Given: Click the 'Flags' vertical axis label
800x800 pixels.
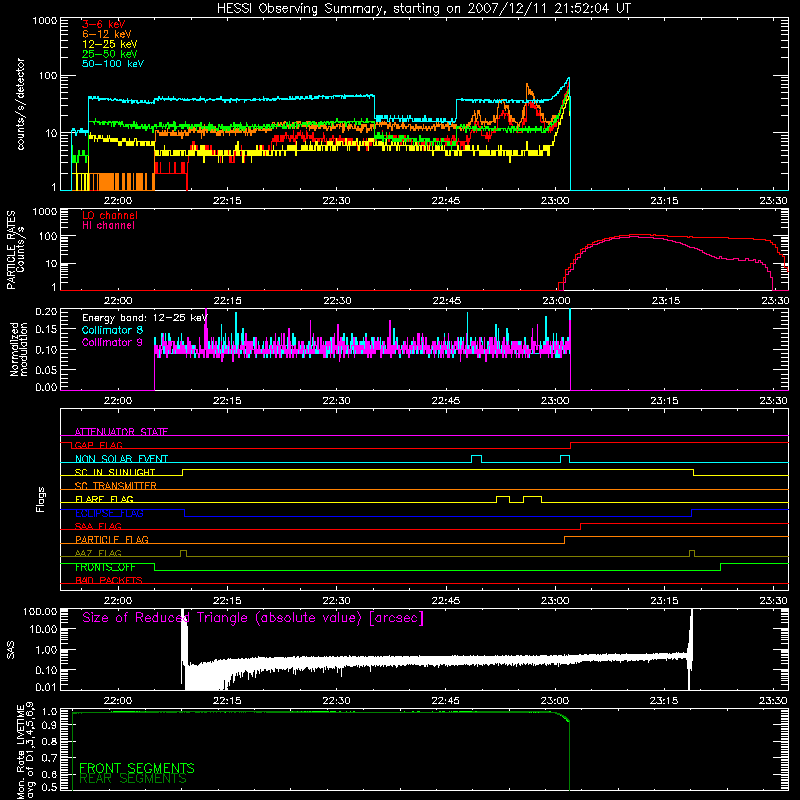Looking at the screenshot, I should click(41, 499).
